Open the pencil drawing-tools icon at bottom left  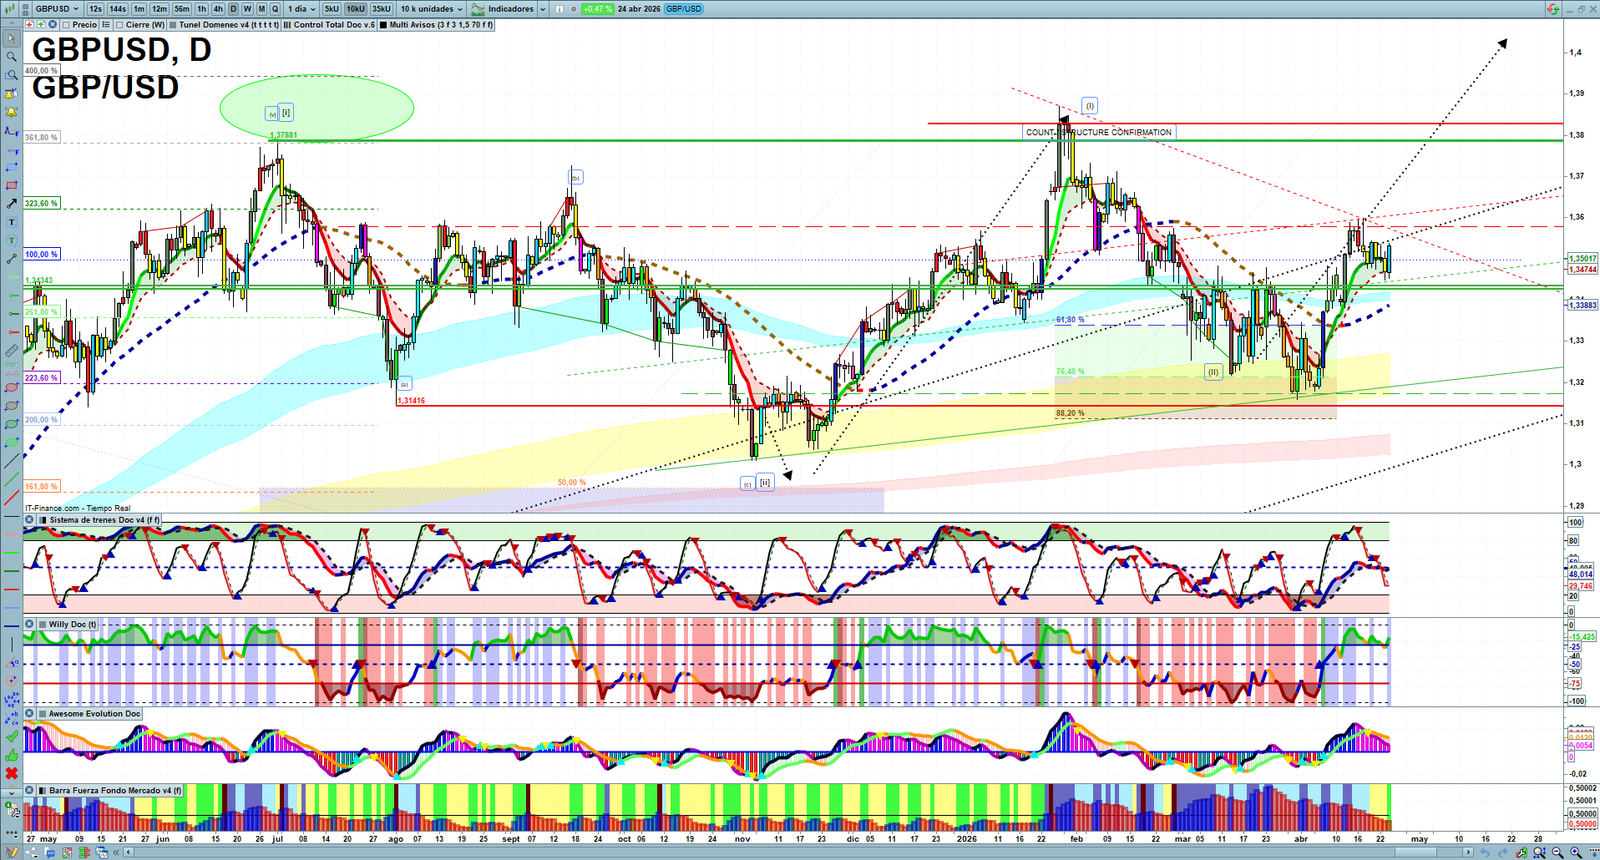(11, 852)
